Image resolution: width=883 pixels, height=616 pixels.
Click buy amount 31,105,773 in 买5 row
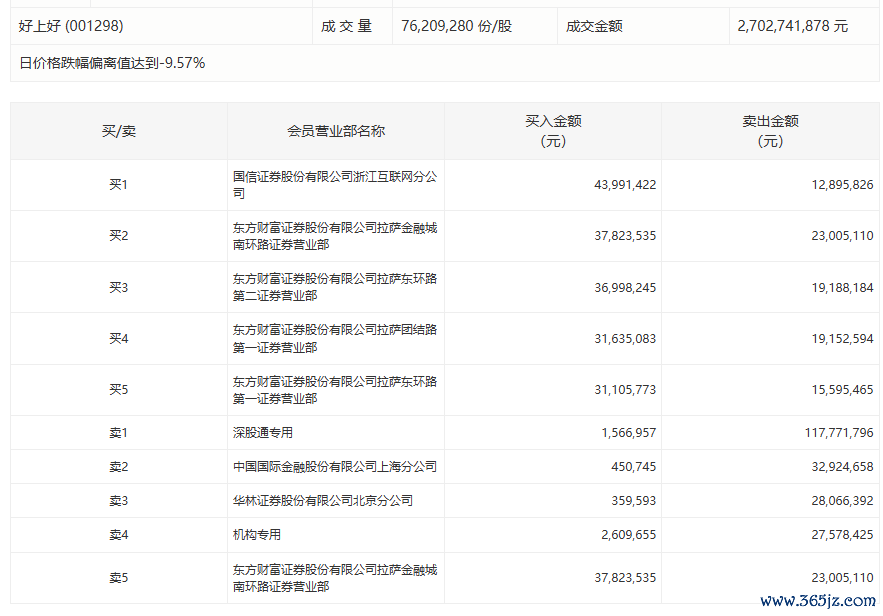(x=625, y=390)
